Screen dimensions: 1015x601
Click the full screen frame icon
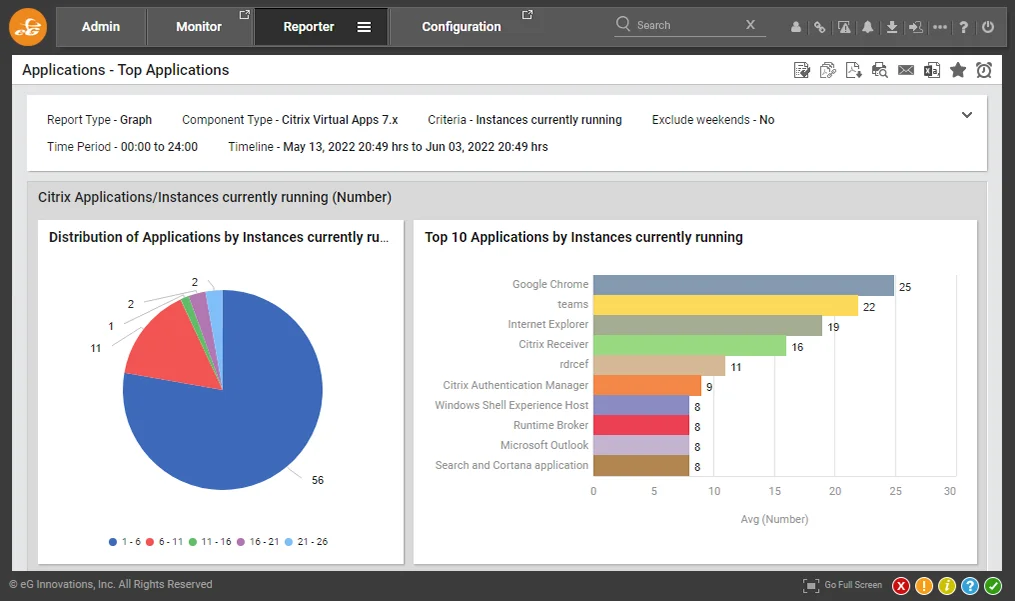[x=810, y=585]
